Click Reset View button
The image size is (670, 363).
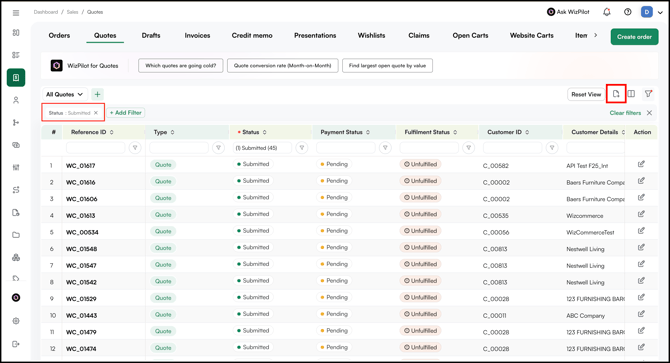(x=586, y=94)
